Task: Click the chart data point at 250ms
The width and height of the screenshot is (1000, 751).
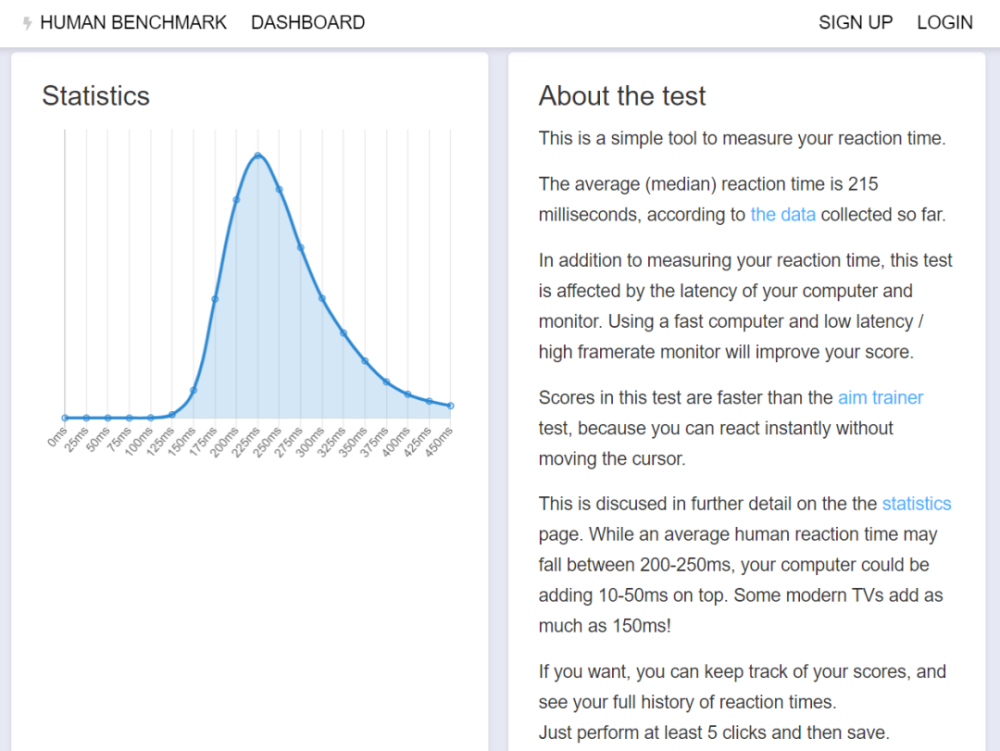Action: click(279, 189)
